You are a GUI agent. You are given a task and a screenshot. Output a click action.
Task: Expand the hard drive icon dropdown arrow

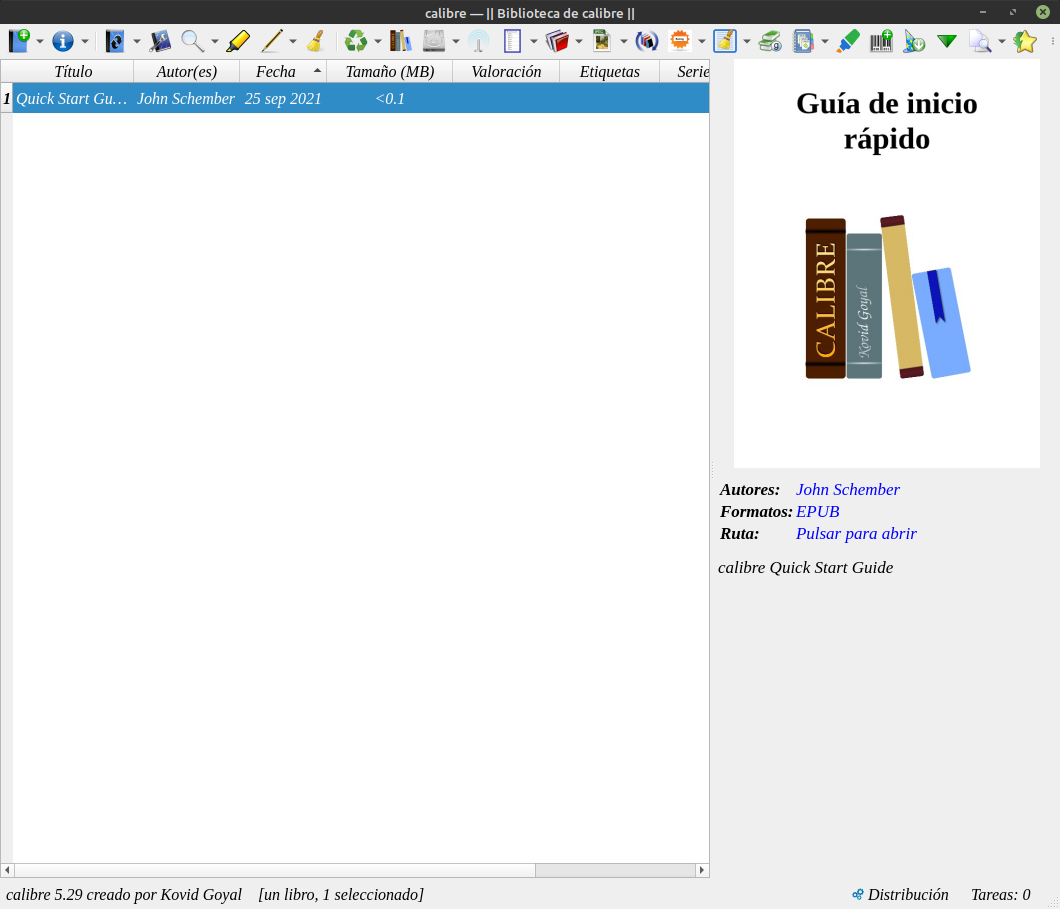pyautogui.click(x=456, y=42)
